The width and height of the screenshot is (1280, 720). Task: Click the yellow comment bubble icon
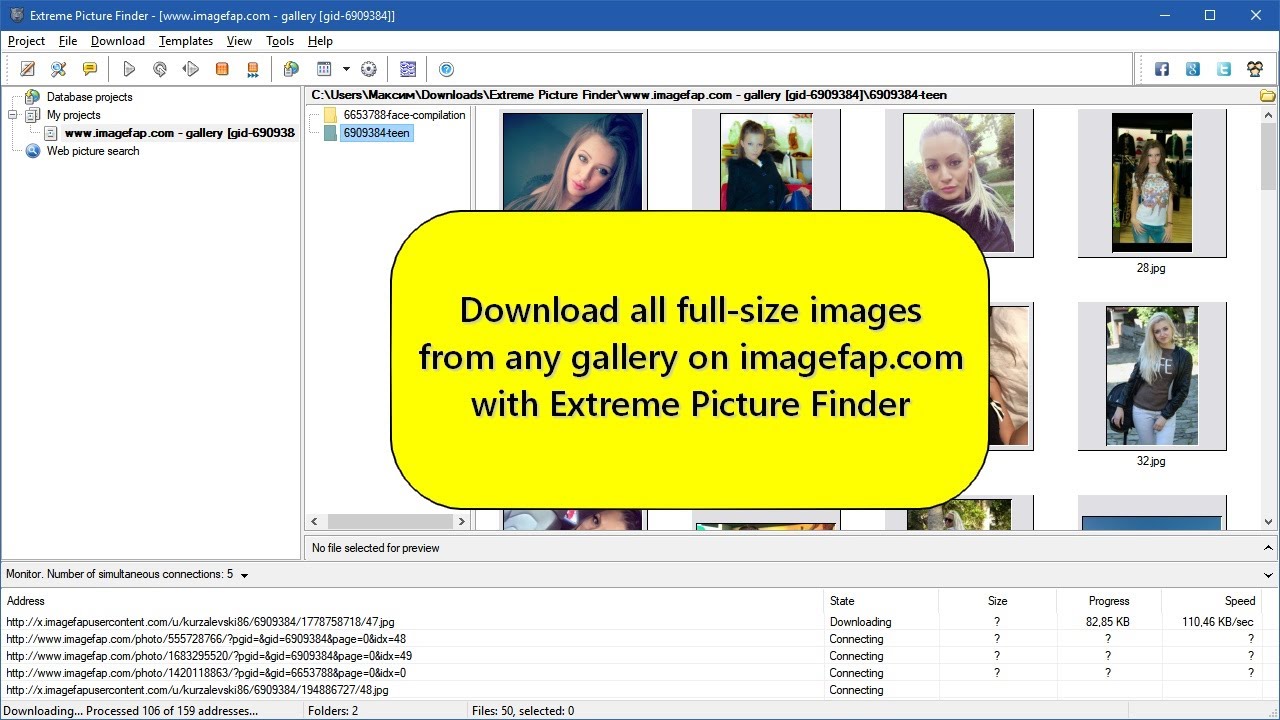click(90, 69)
